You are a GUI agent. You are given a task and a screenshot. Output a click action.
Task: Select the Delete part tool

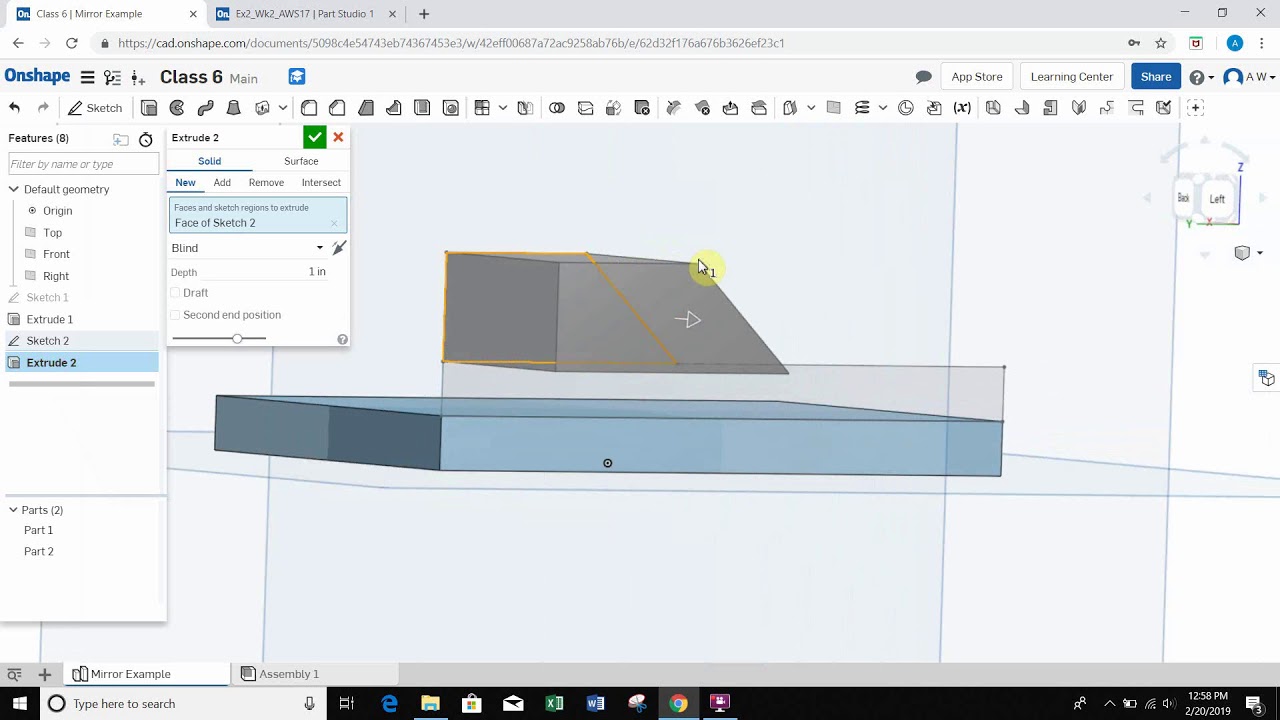pos(642,108)
